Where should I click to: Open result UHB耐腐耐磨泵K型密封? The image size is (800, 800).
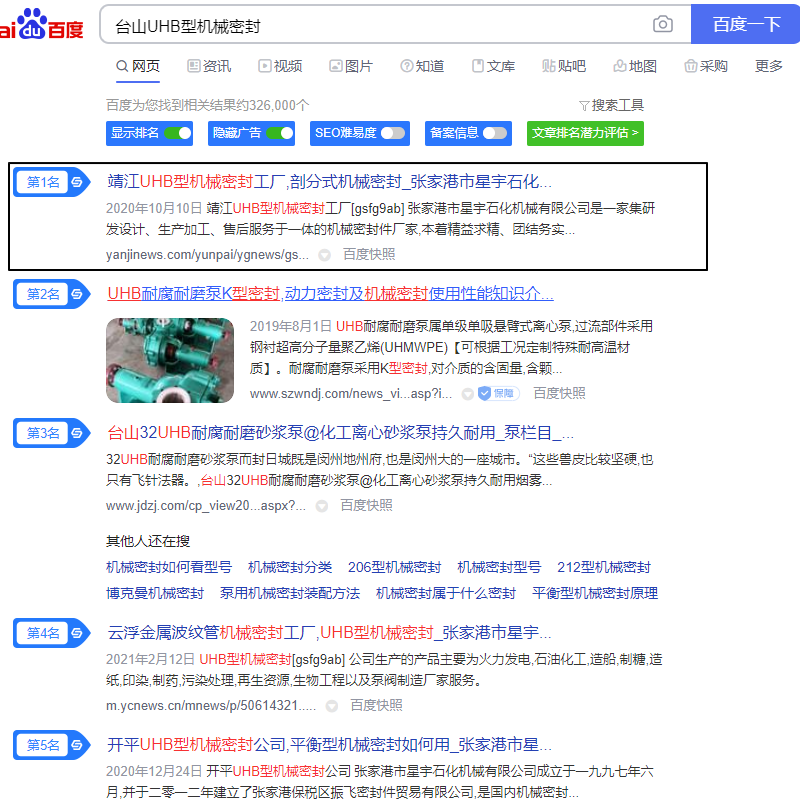pos(330,293)
